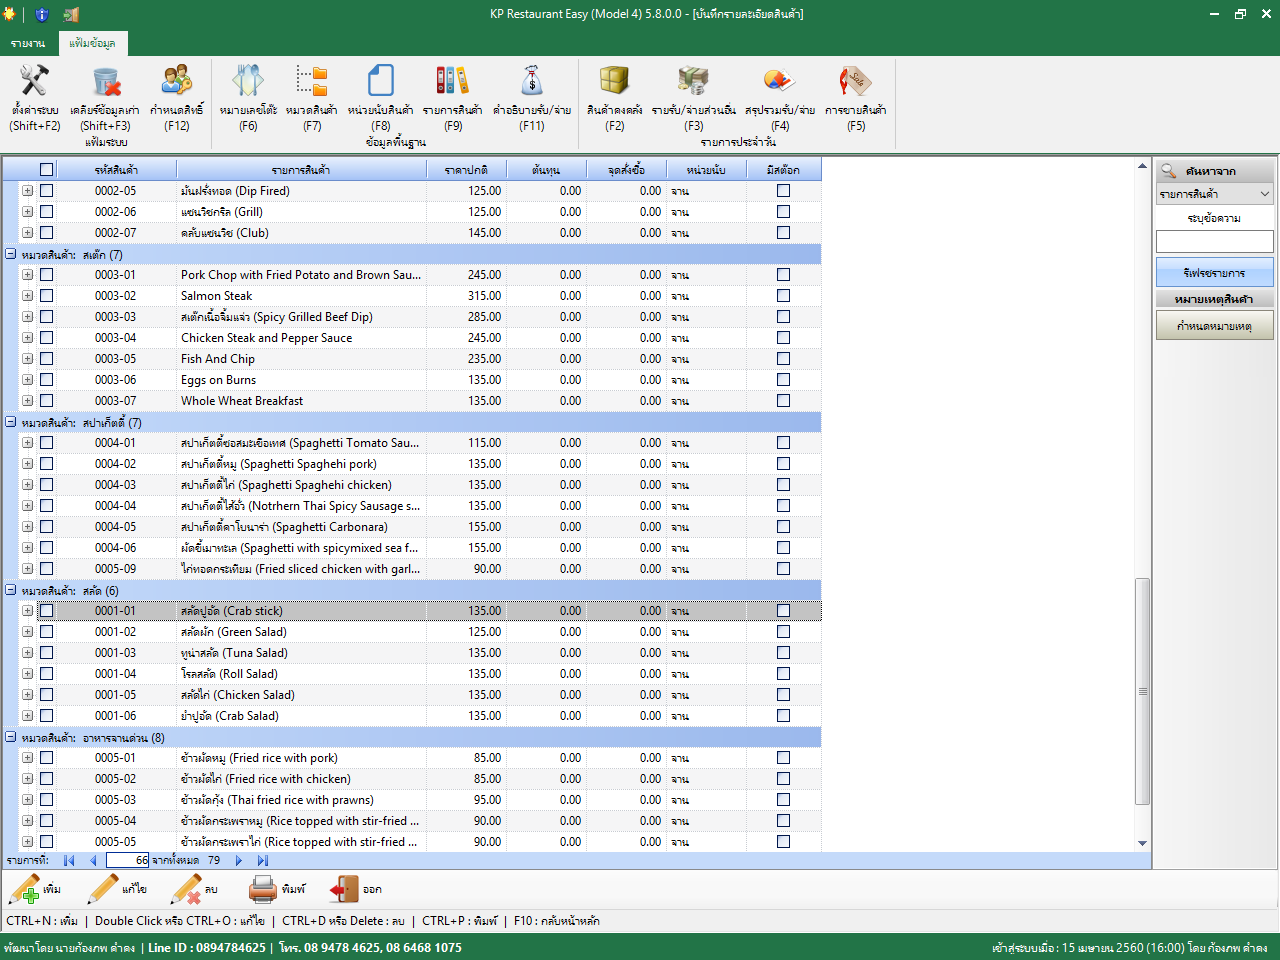Screen dimensions: 1280x960
Task: Click the vertical scrollbar thumb
Action: [1143, 691]
